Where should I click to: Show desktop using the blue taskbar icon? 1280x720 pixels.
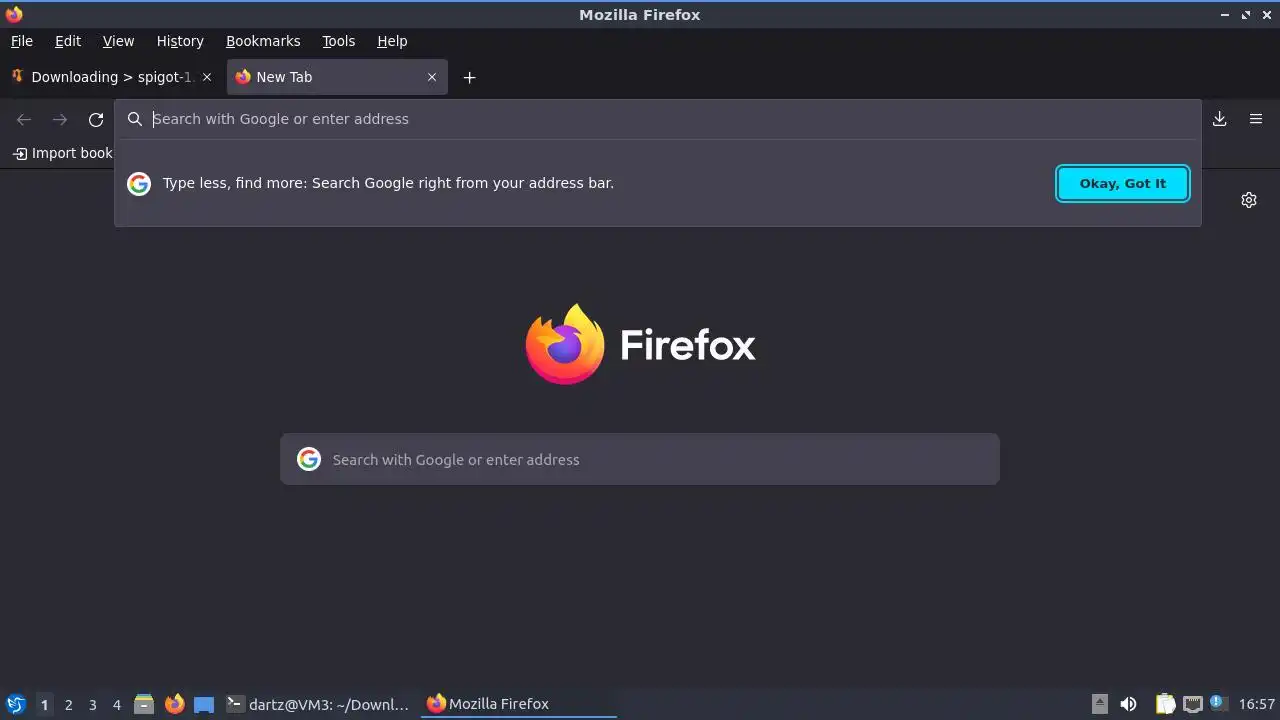point(204,704)
